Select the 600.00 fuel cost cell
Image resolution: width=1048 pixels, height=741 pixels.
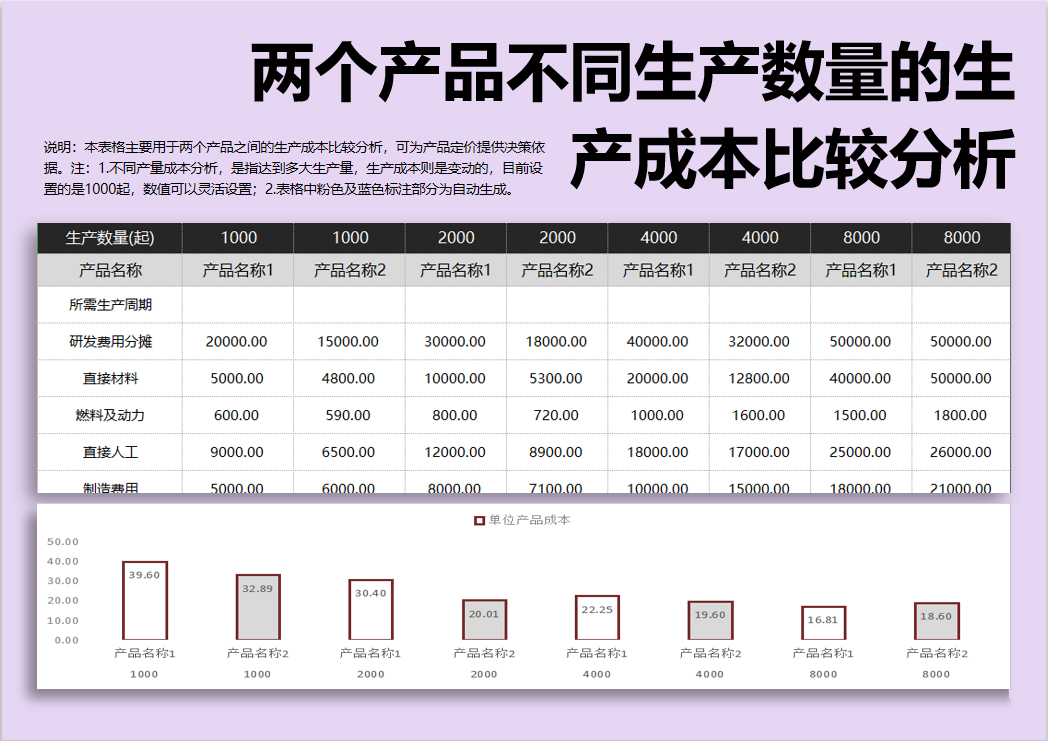coord(237,415)
